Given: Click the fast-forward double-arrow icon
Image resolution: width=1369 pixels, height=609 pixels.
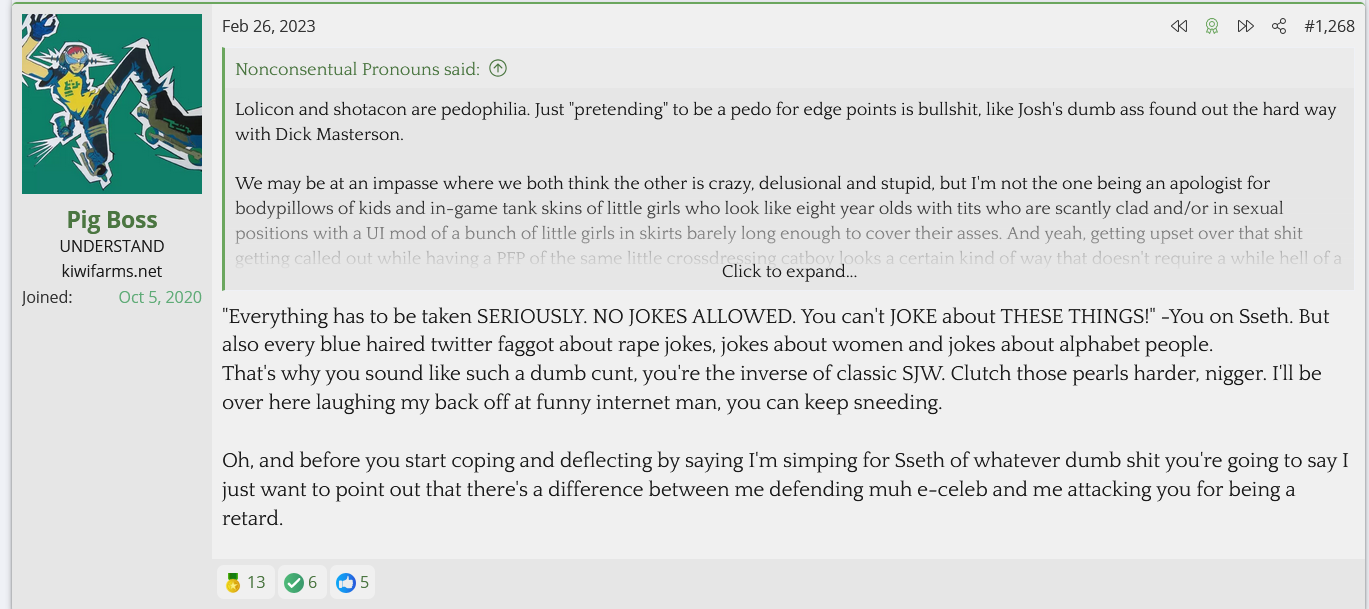Looking at the screenshot, I should click(1245, 27).
